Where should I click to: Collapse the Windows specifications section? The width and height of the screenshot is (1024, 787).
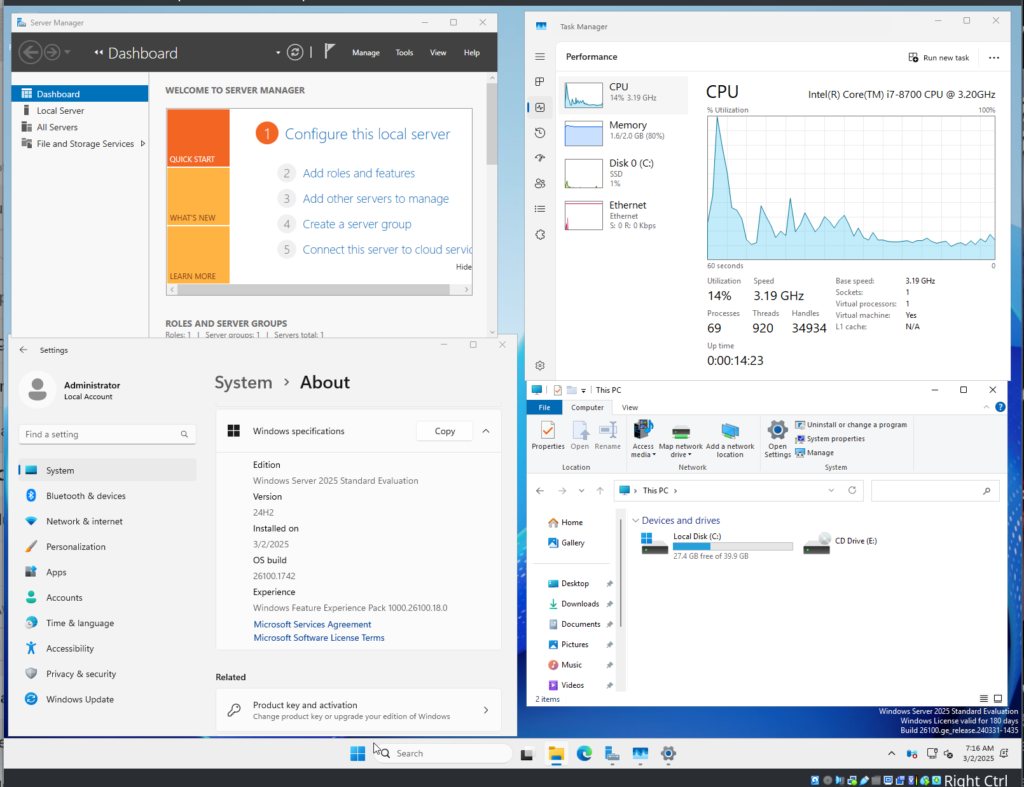pyautogui.click(x=486, y=431)
